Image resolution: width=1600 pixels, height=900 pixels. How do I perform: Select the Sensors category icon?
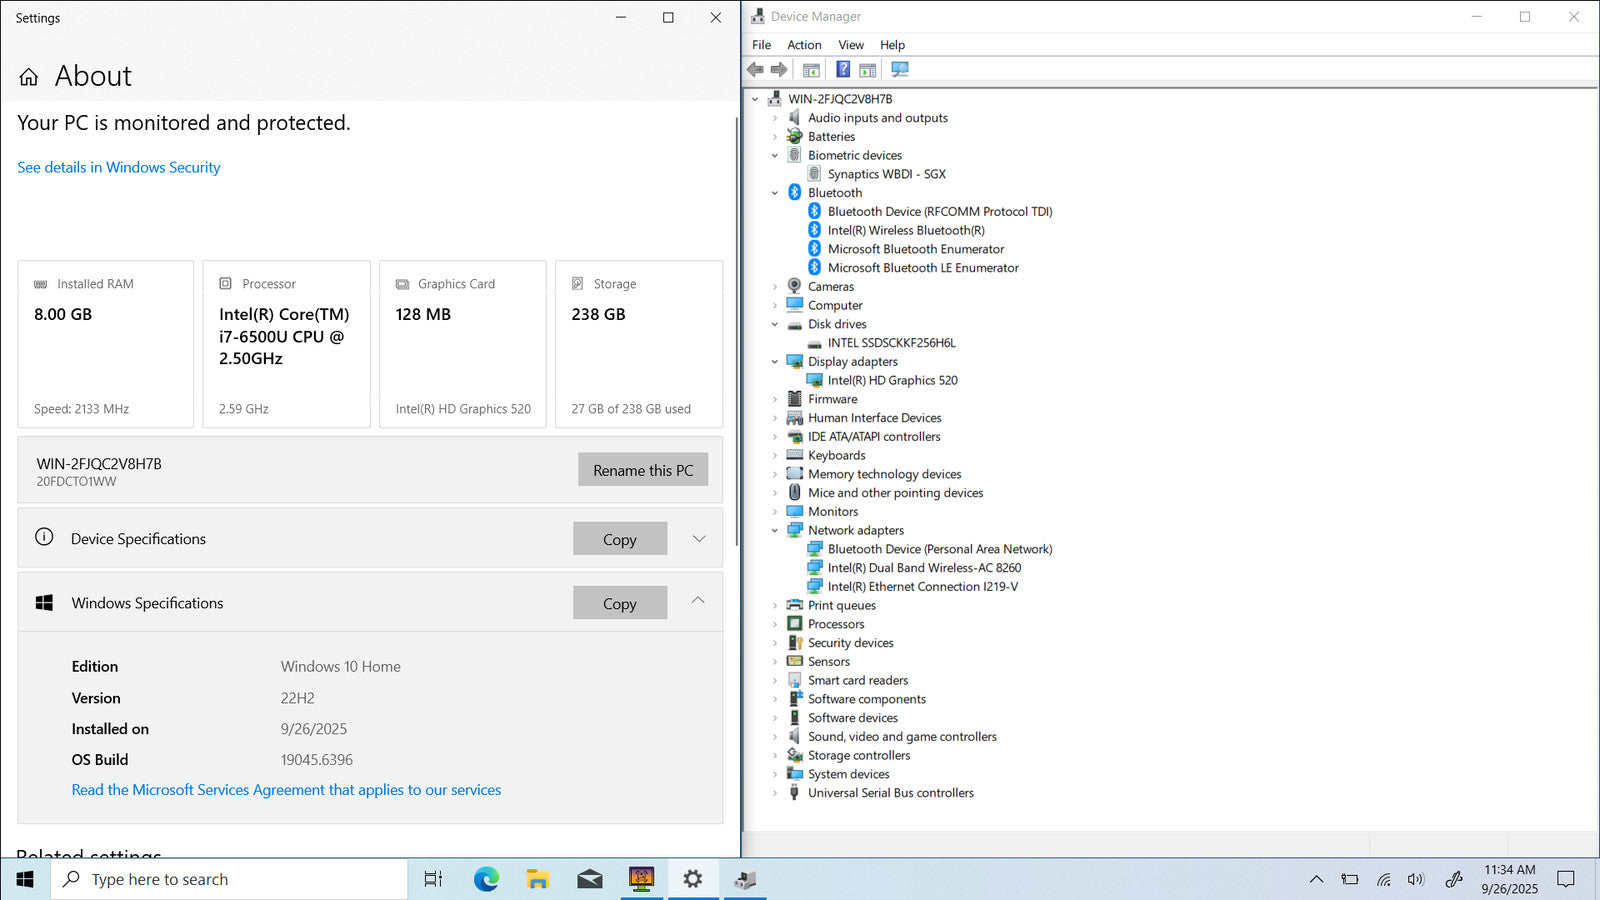(795, 661)
